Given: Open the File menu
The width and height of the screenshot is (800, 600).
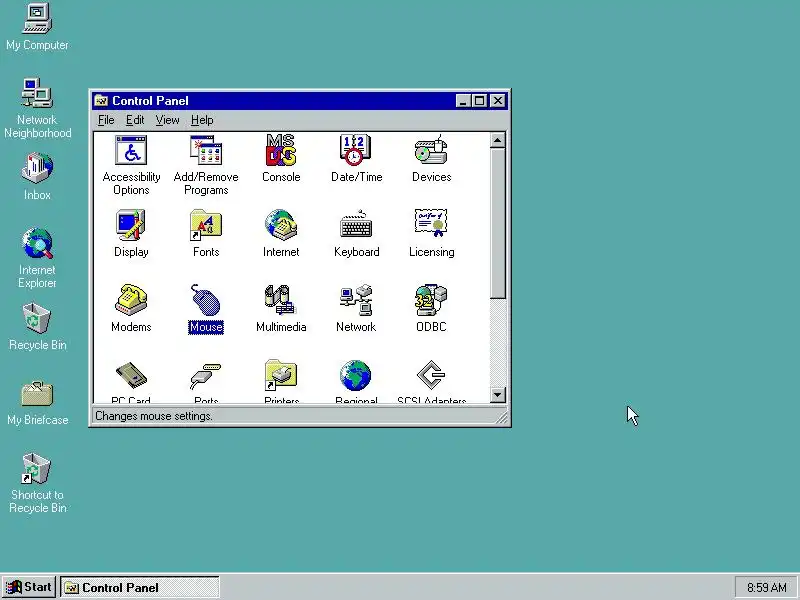Looking at the screenshot, I should point(106,120).
